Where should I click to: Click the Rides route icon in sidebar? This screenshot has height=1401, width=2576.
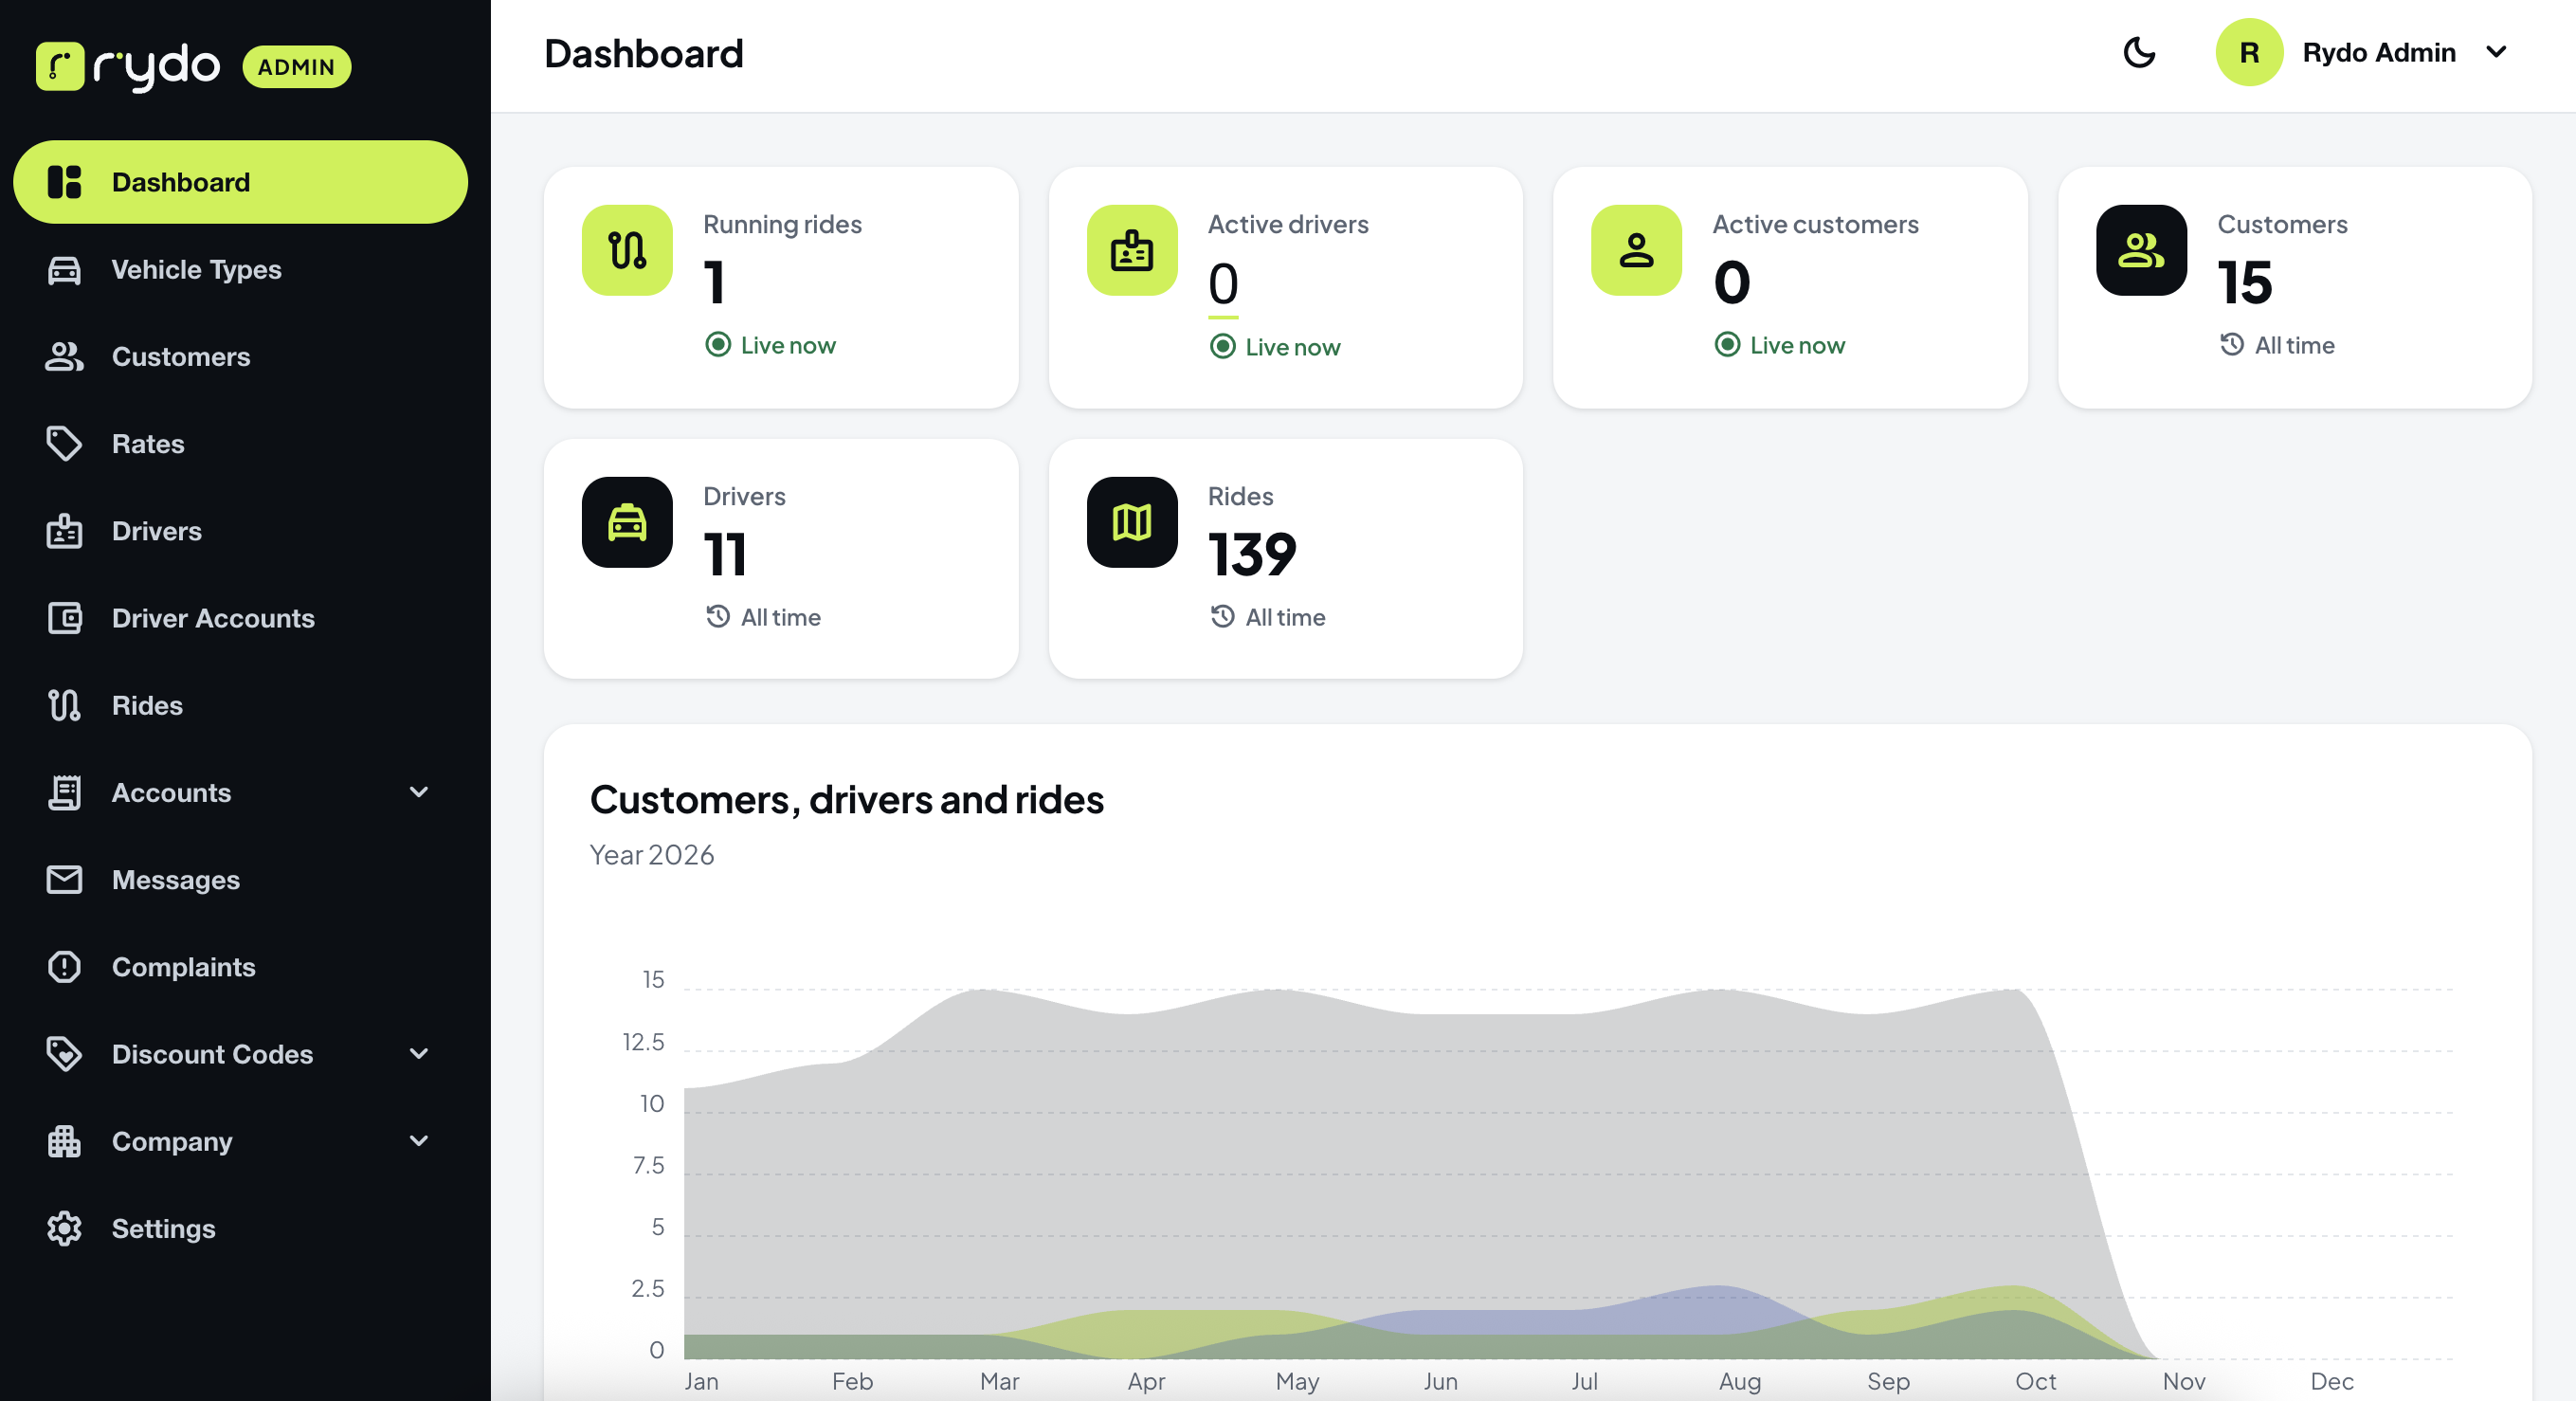(64, 705)
